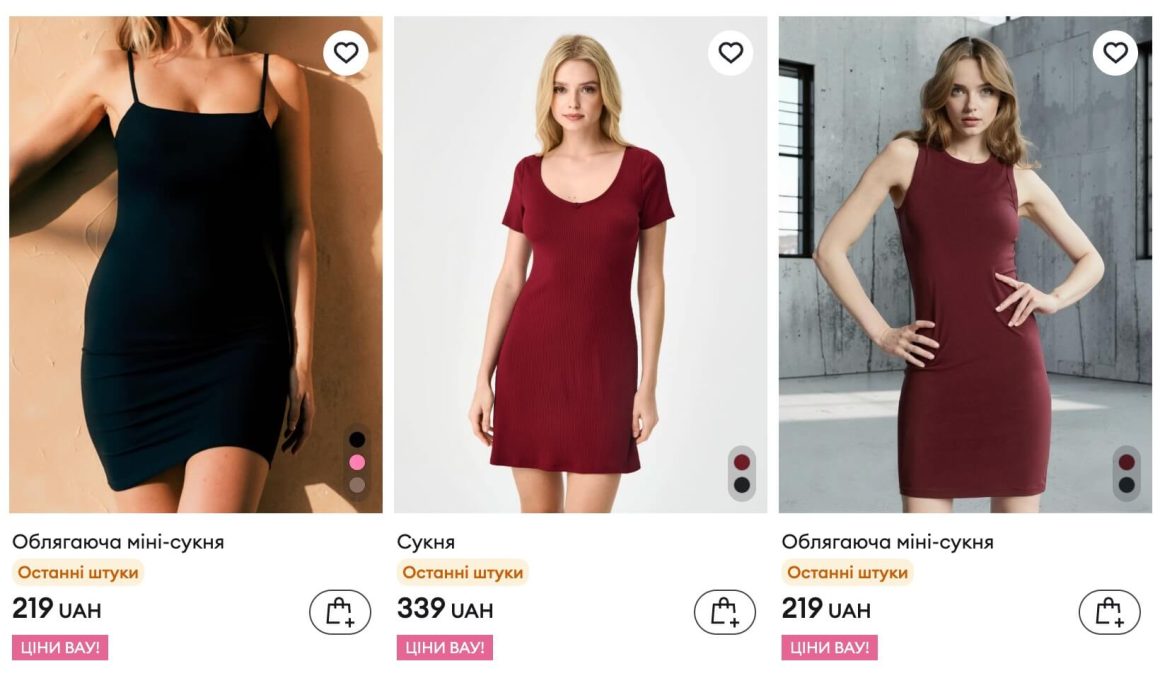Open the first Облягаюча міні-сукня product title
The width and height of the screenshot is (1160, 673).
[x=118, y=542]
